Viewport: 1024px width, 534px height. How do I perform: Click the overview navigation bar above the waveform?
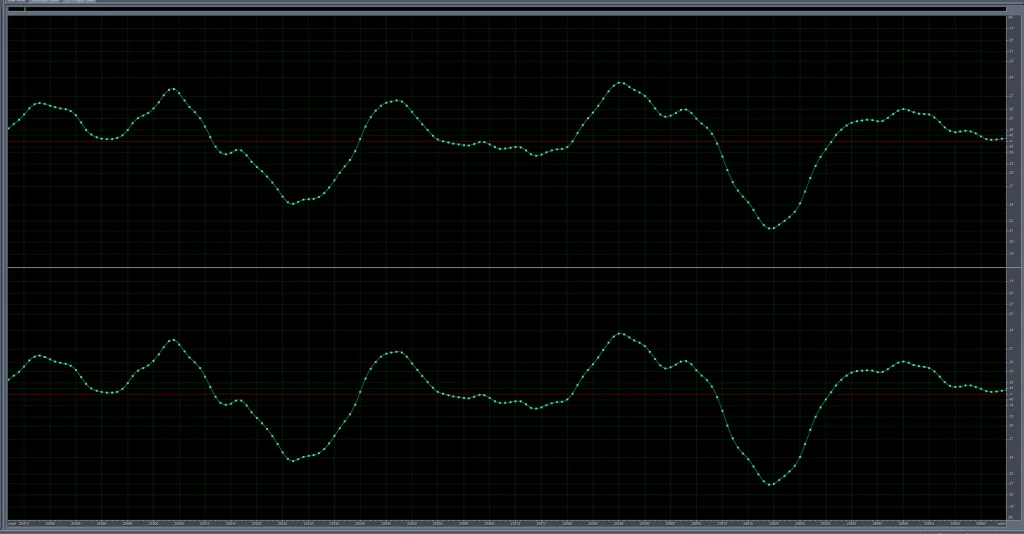tap(507, 9)
